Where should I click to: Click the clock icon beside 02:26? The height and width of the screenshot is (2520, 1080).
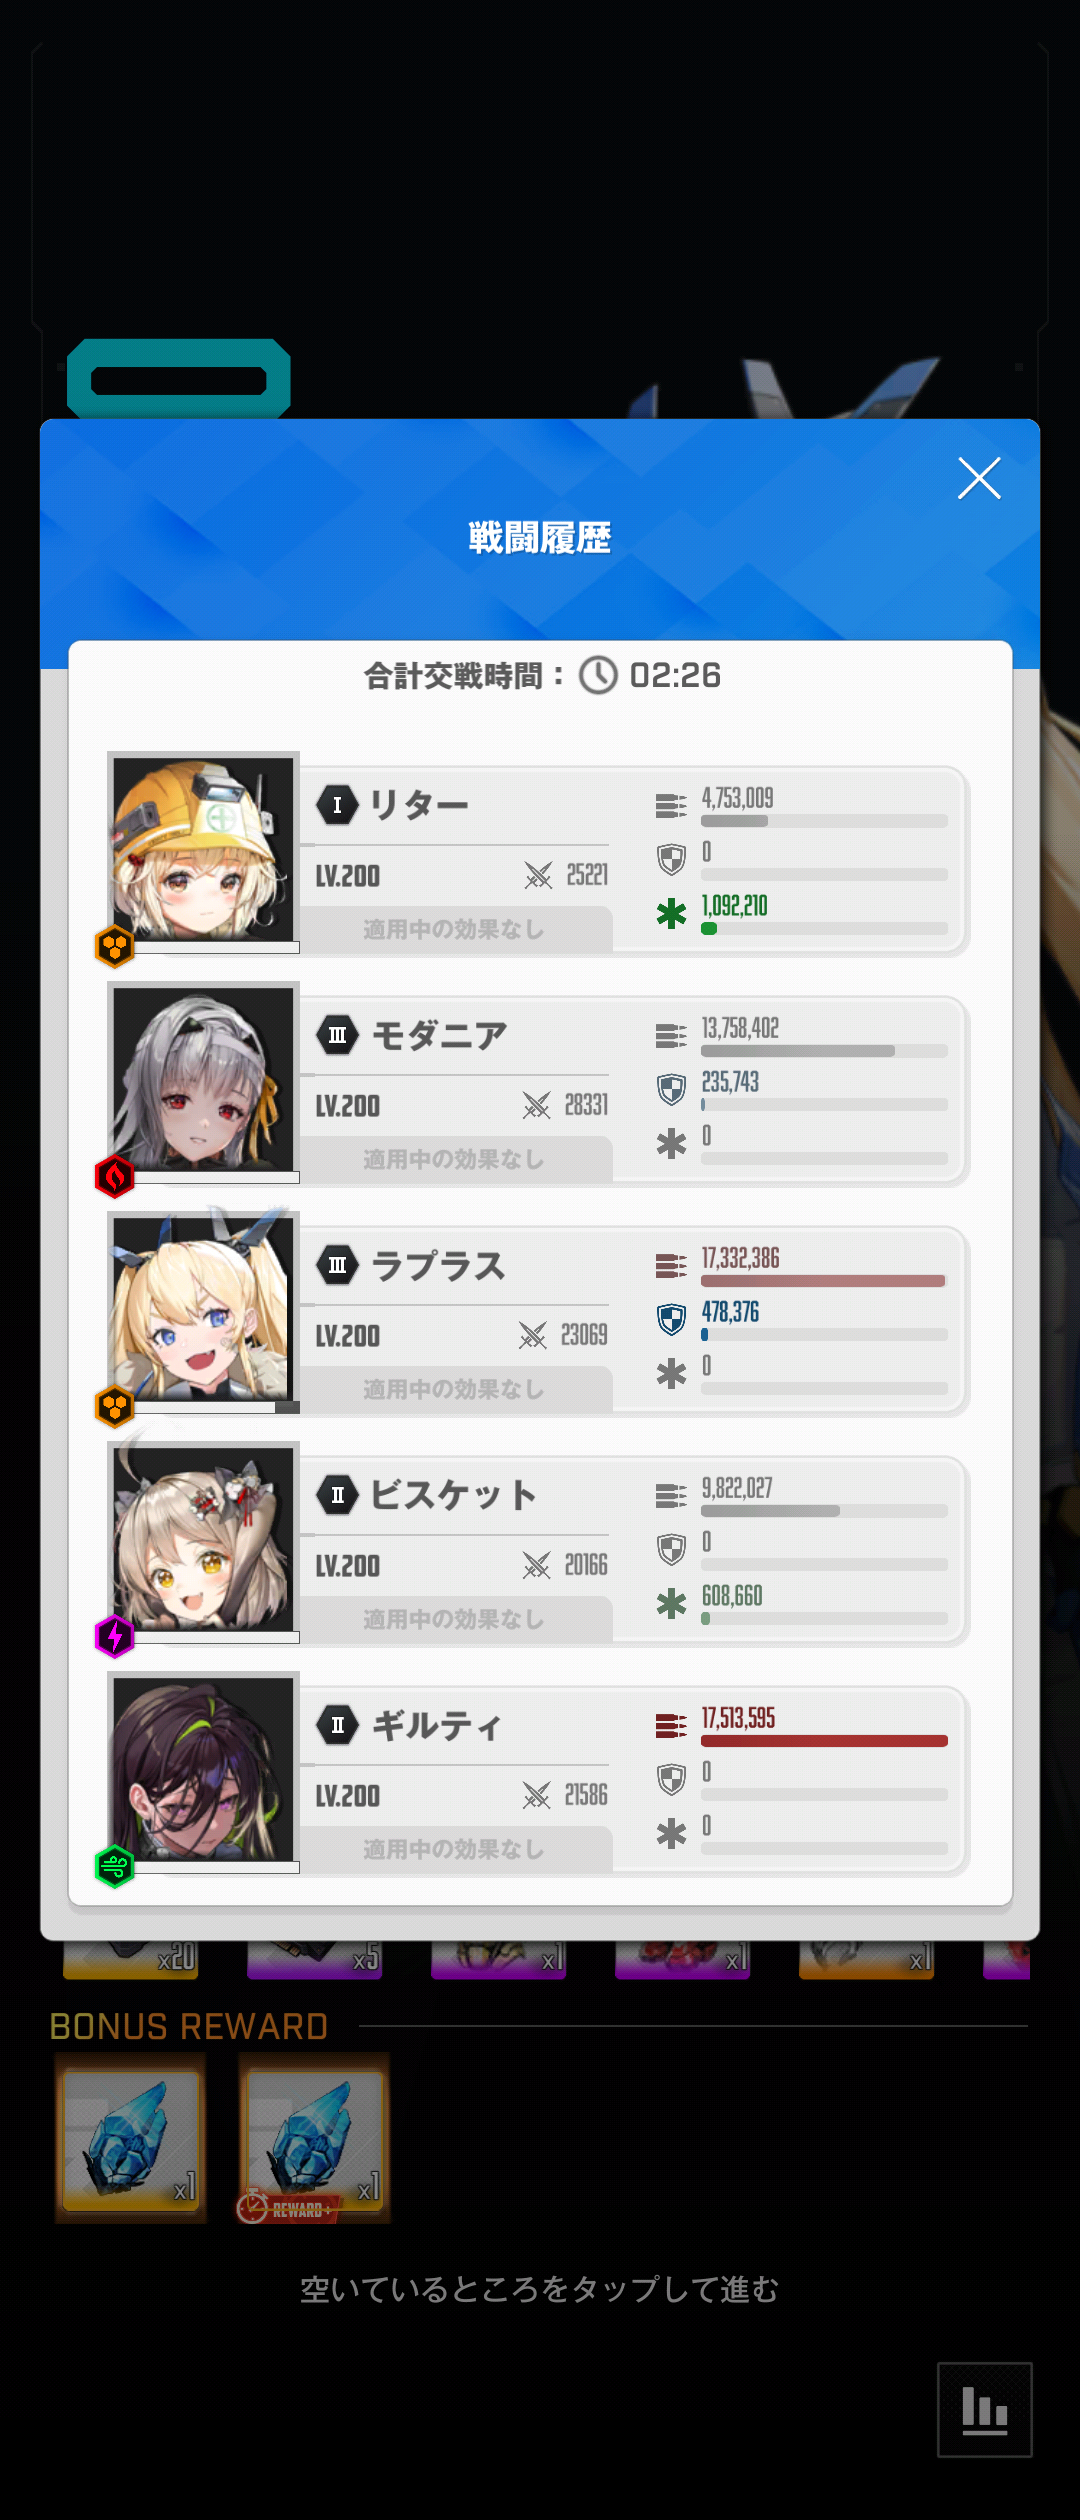(599, 675)
